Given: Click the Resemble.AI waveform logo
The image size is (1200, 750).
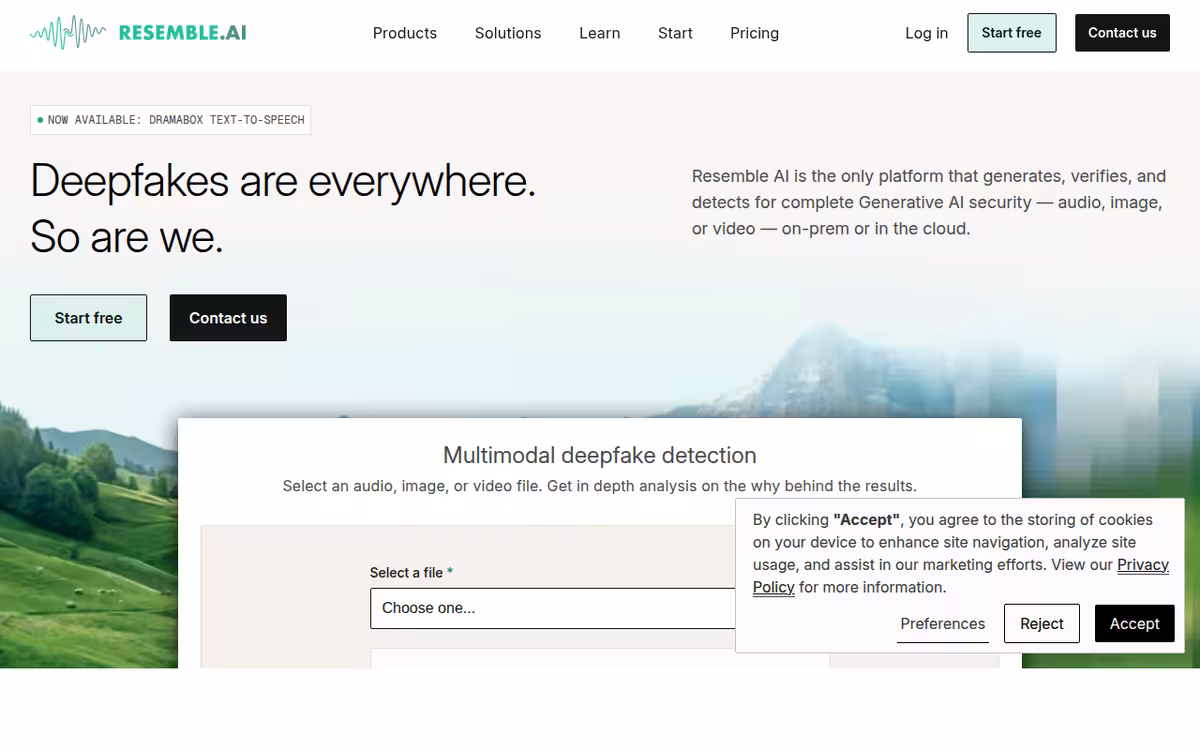Looking at the screenshot, I should pos(138,33).
